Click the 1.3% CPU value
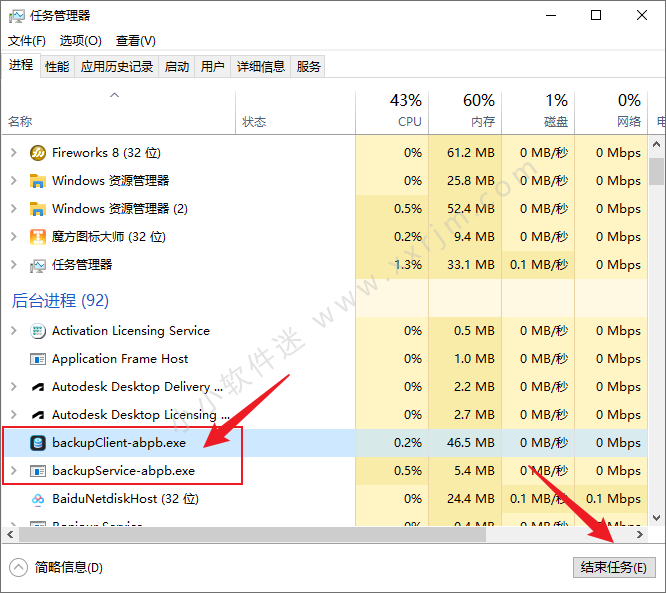The width and height of the screenshot is (666, 593). coord(408,265)
